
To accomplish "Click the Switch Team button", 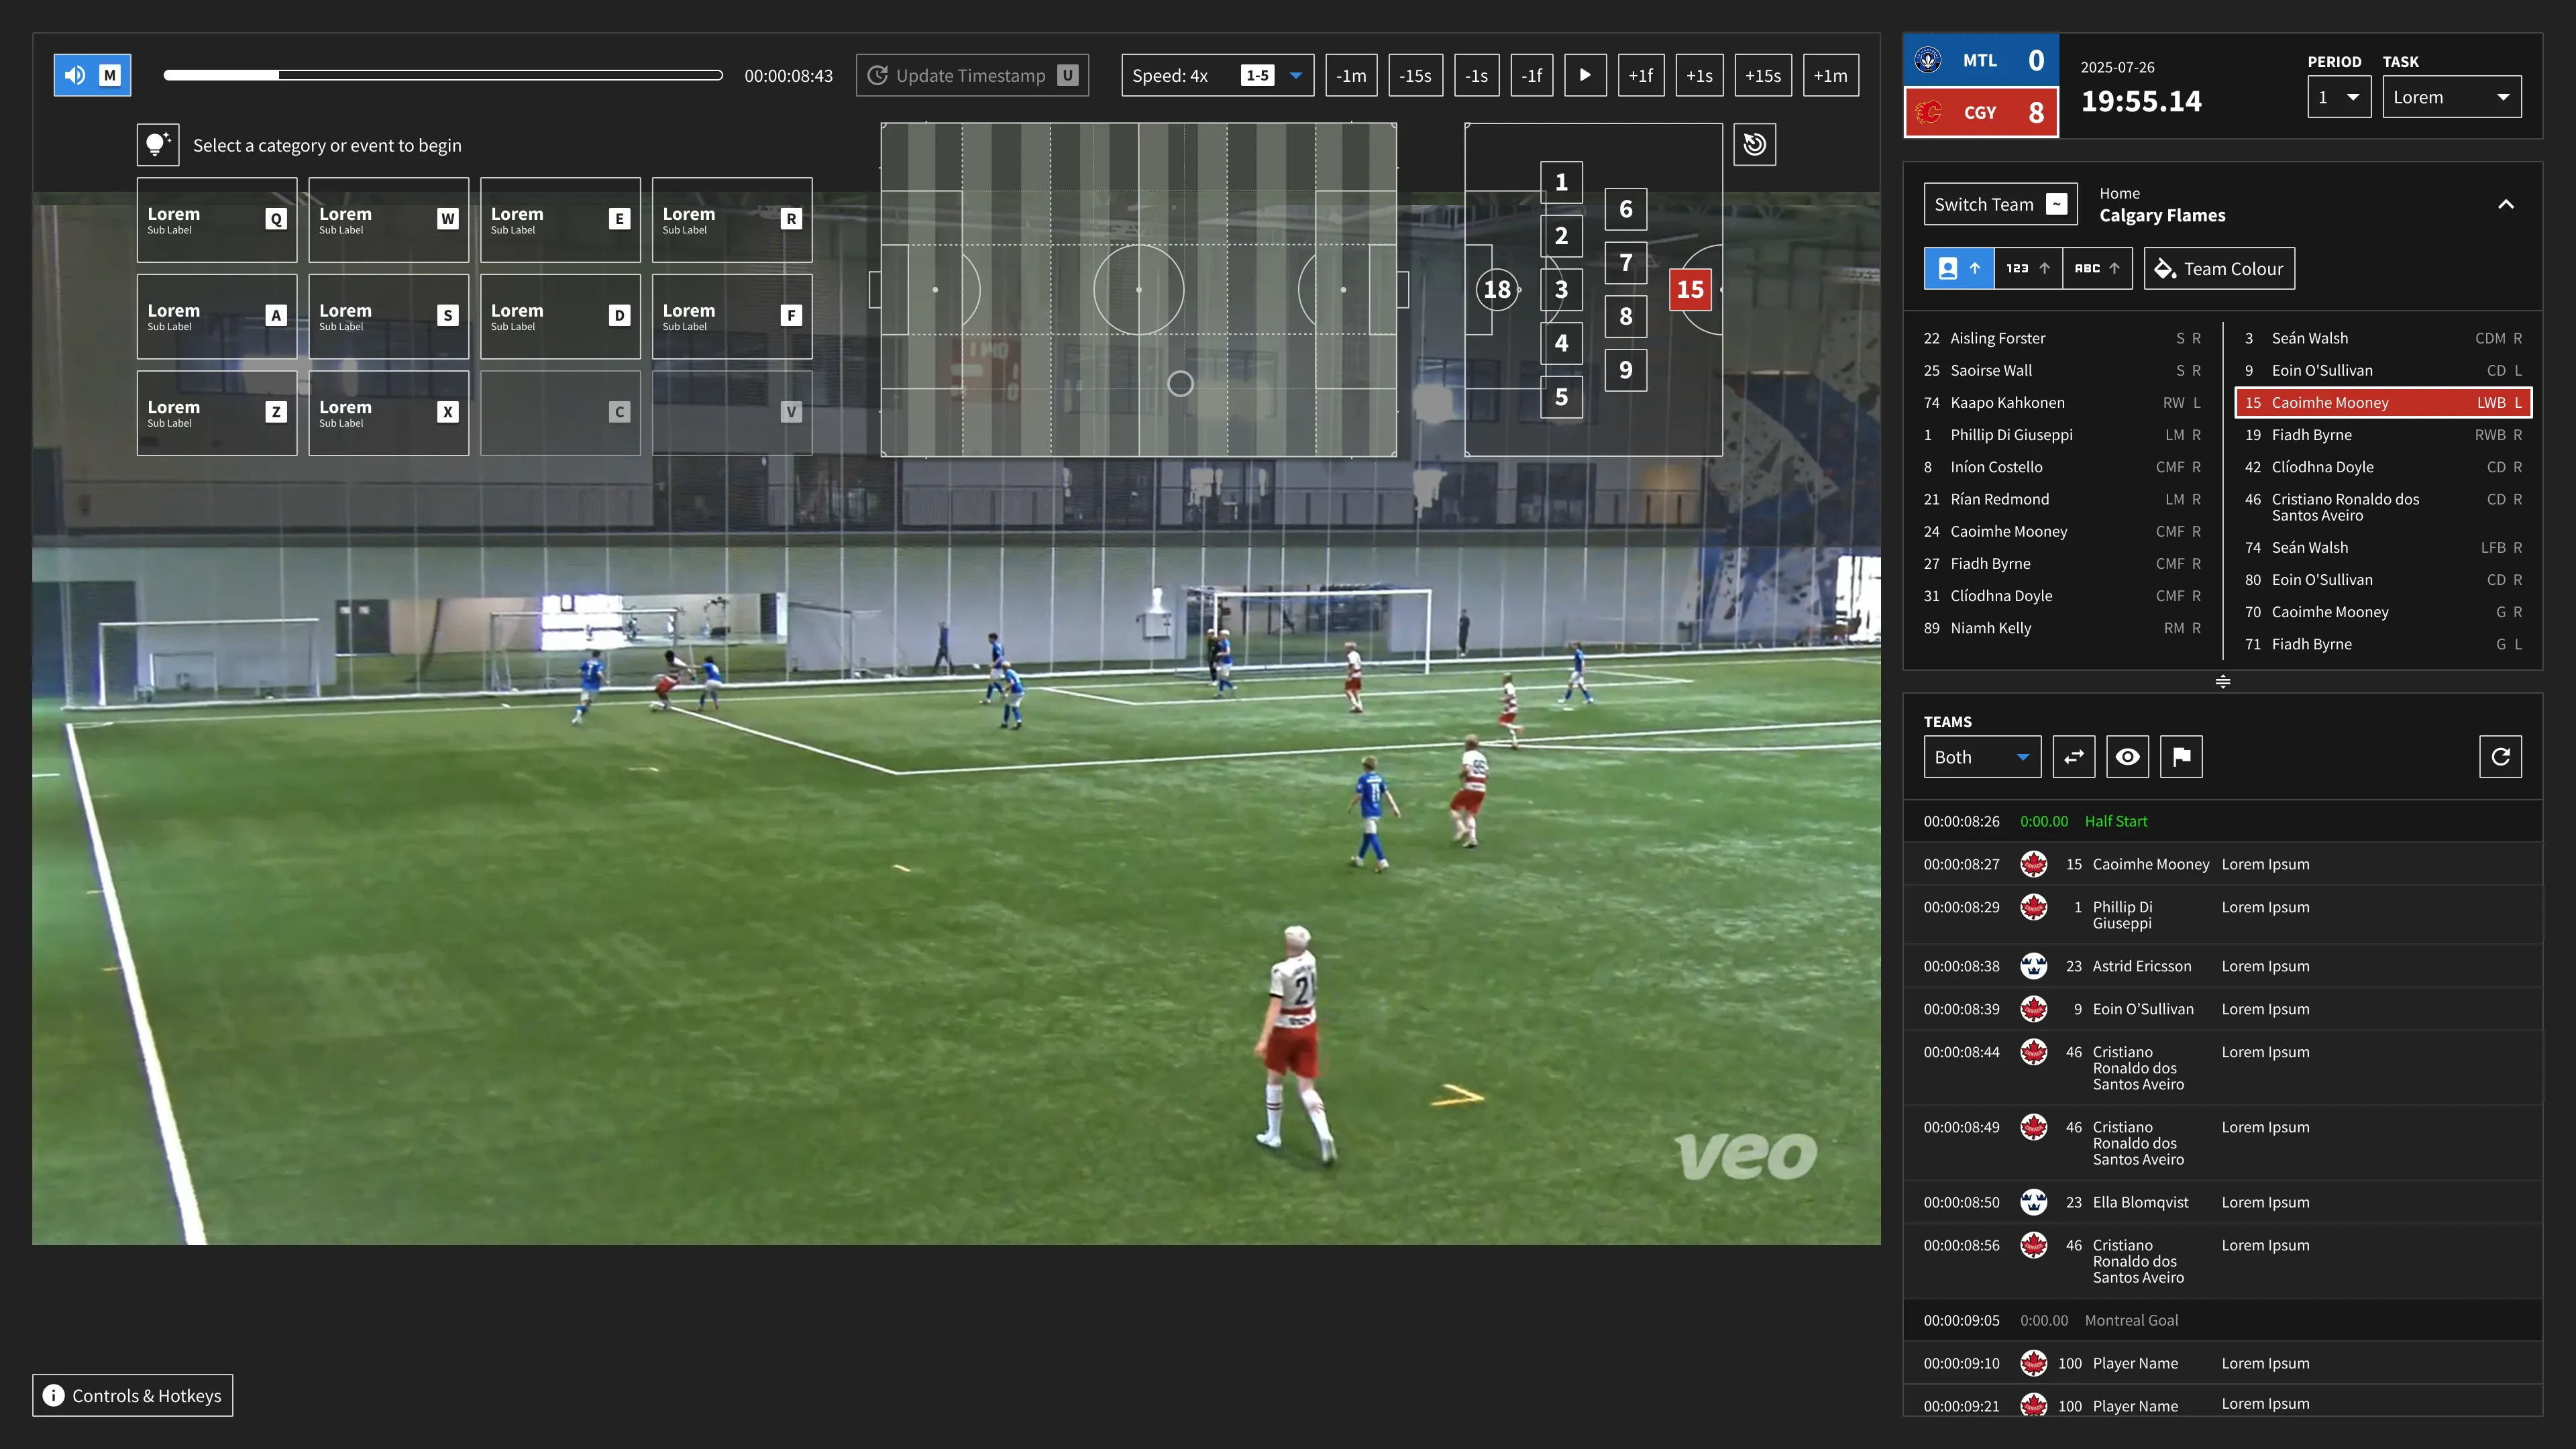I will coord(2000,204).
